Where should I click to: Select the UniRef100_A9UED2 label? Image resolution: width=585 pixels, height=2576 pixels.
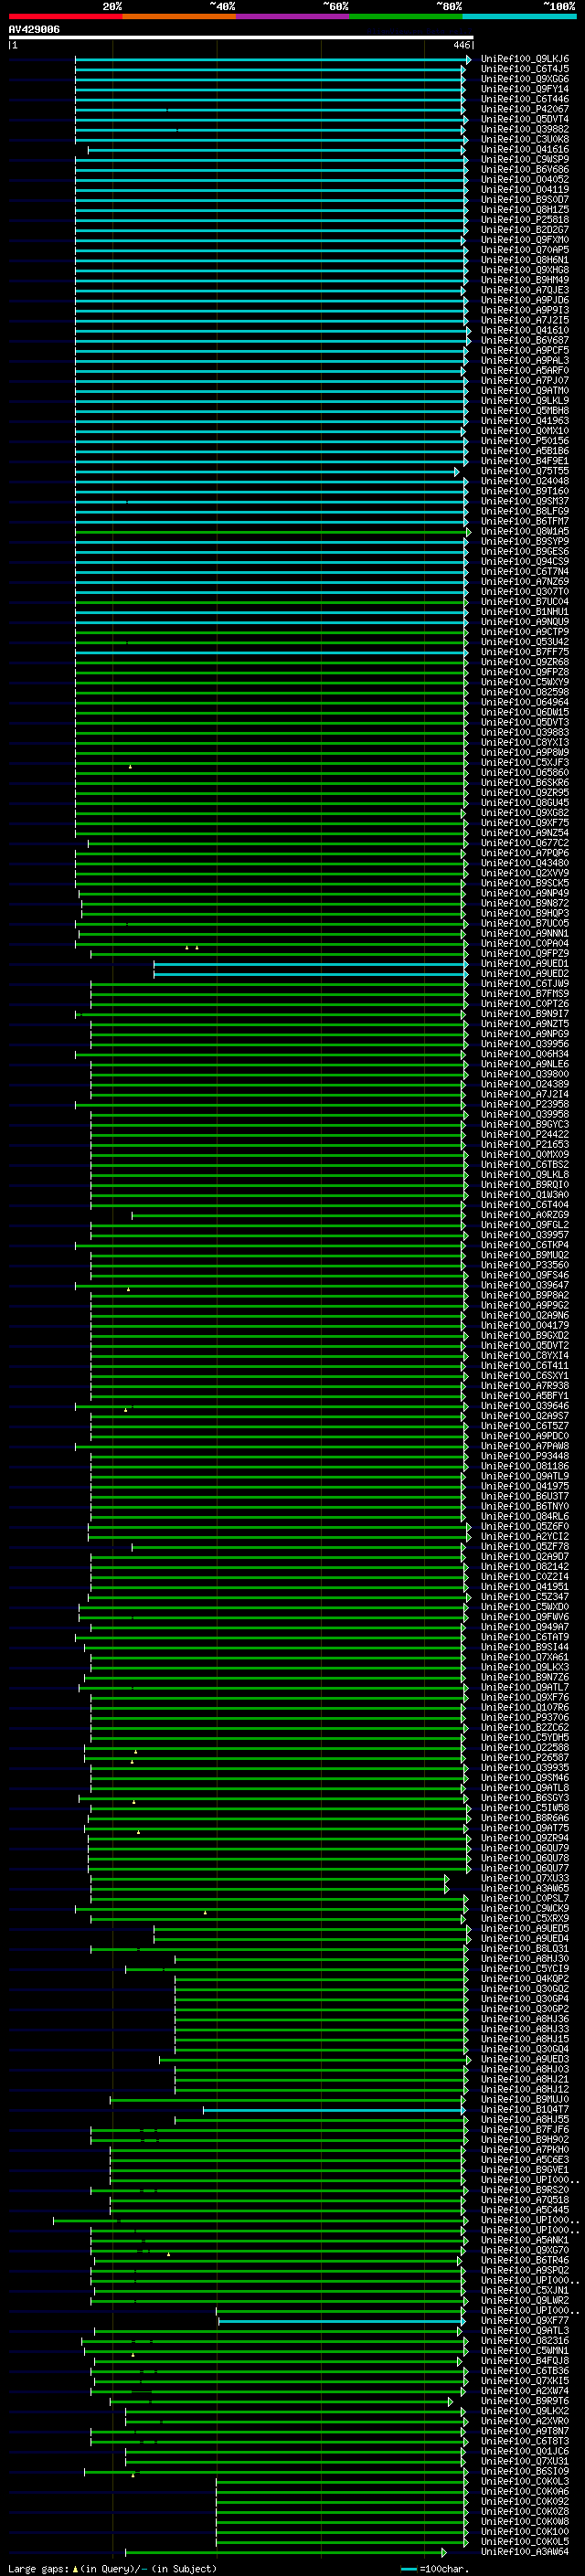(x=525, y=973)
